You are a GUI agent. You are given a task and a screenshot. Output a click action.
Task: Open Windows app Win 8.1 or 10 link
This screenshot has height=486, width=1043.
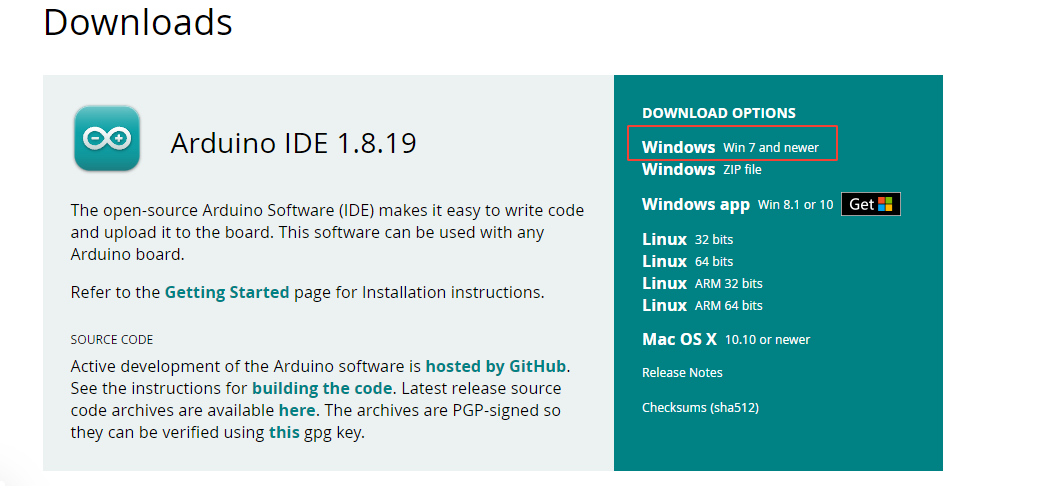point(737,204)
